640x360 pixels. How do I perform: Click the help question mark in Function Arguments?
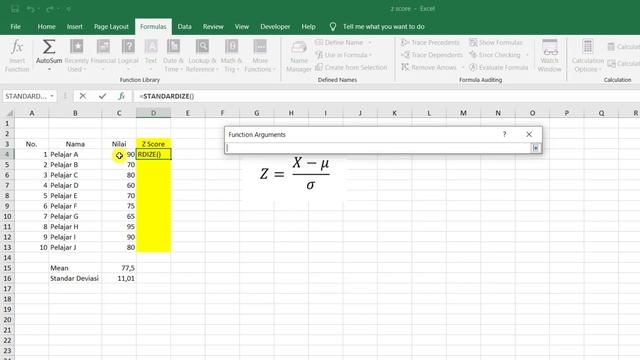(x=504, y=134)
